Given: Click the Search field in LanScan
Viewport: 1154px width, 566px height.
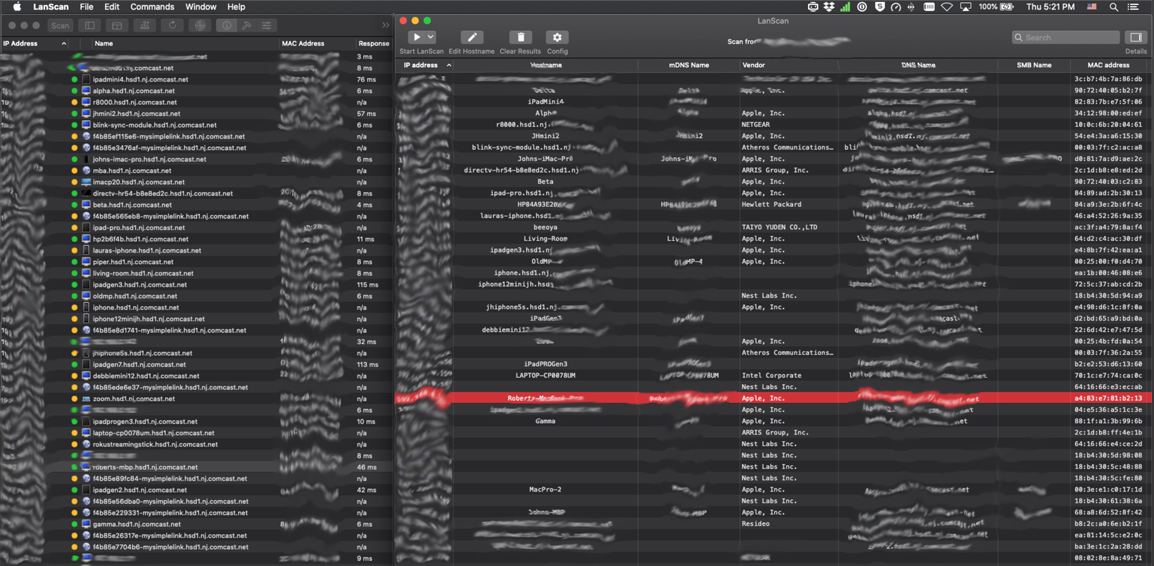Looking at the screenshot, I should (1070, 37).
